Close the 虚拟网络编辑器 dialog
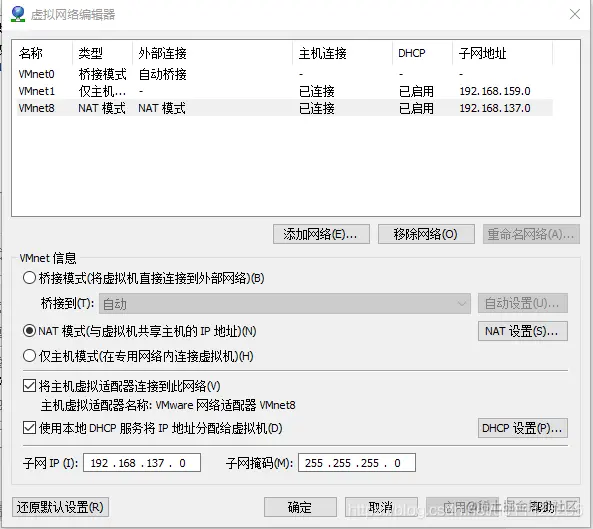Viewport: 593px width, 529px height. 575,14
